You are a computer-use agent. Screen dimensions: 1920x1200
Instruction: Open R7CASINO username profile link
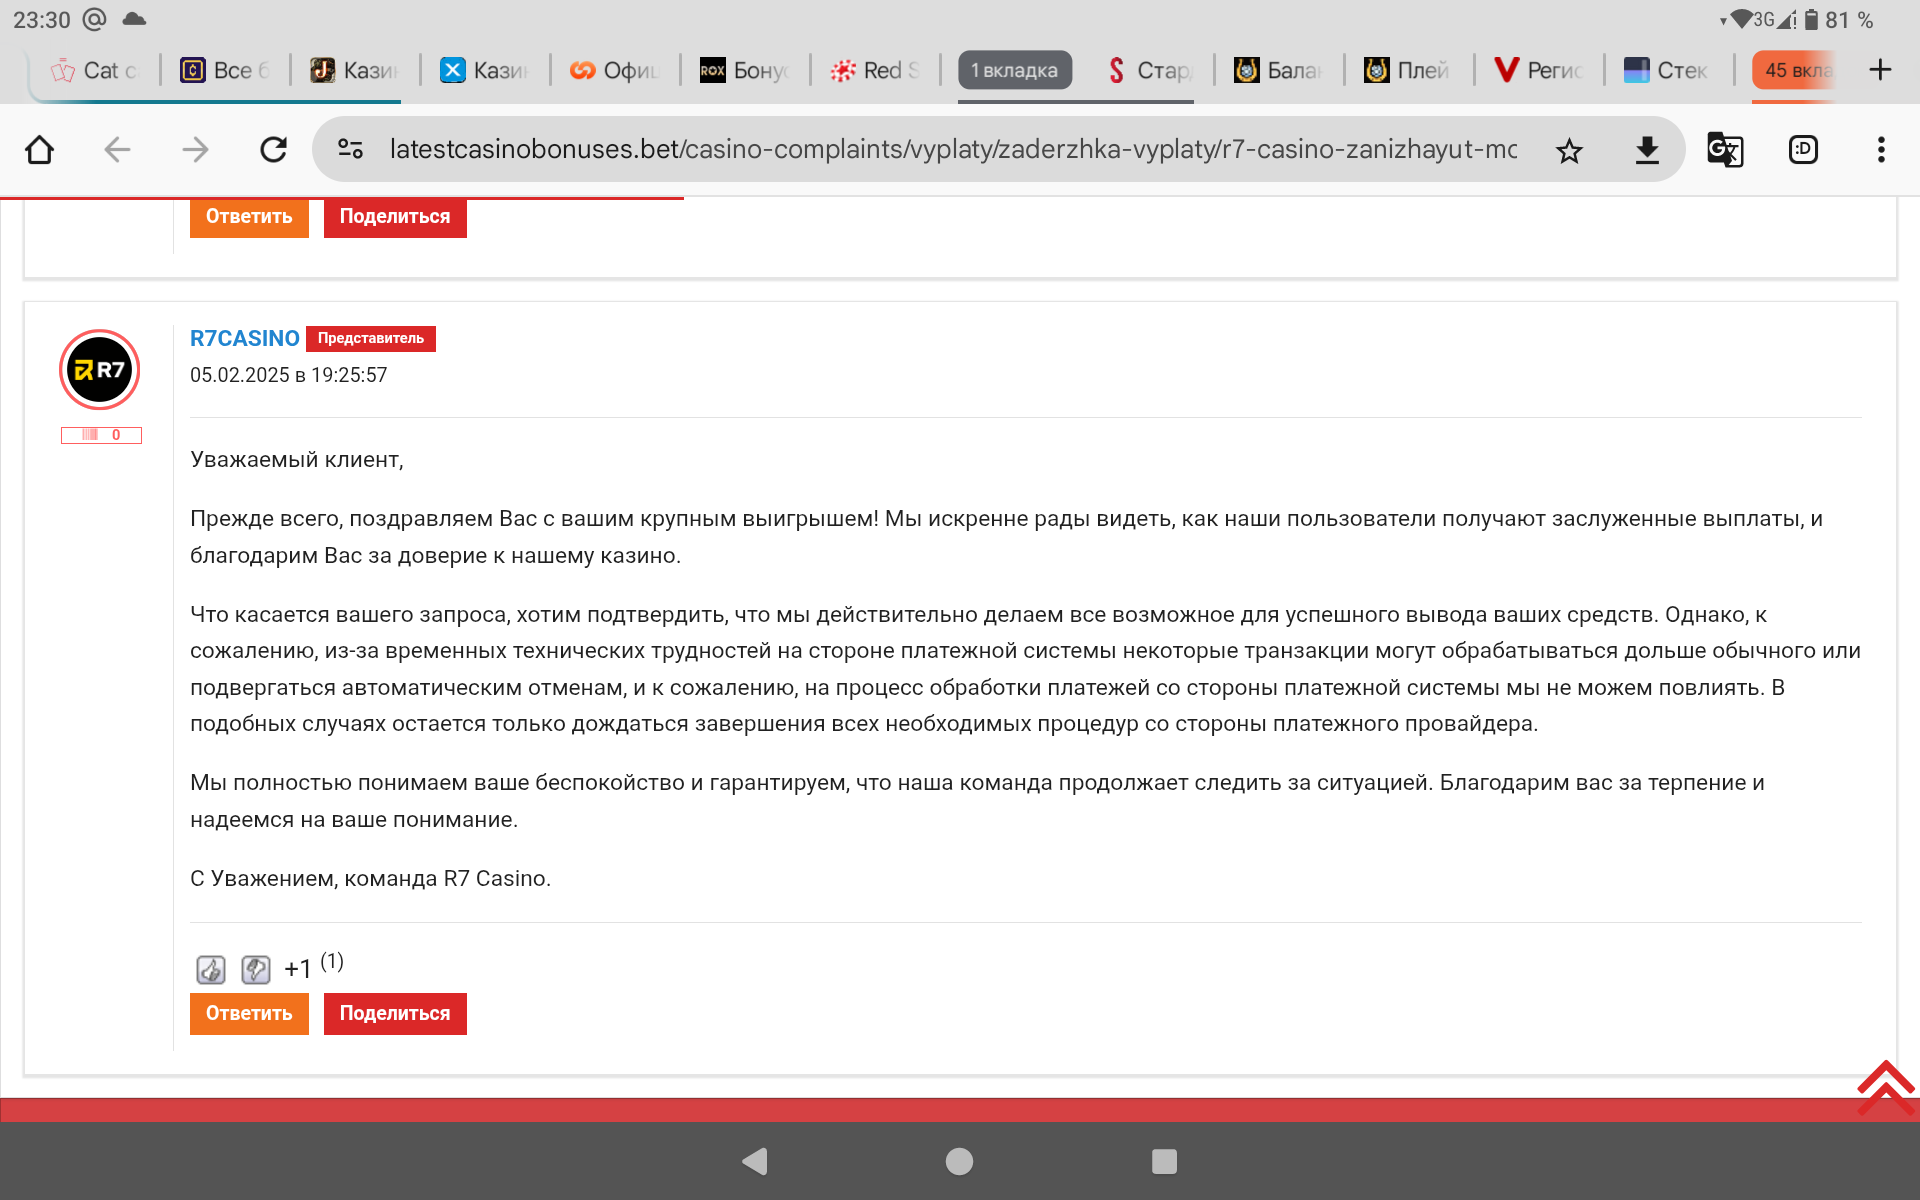(244, 338)
